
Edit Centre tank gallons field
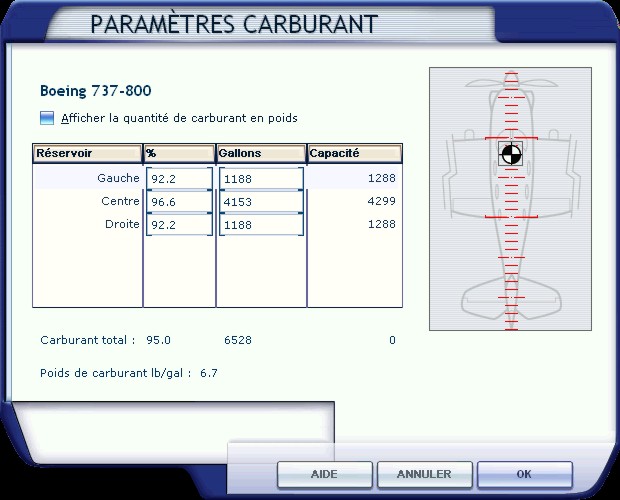261,202
